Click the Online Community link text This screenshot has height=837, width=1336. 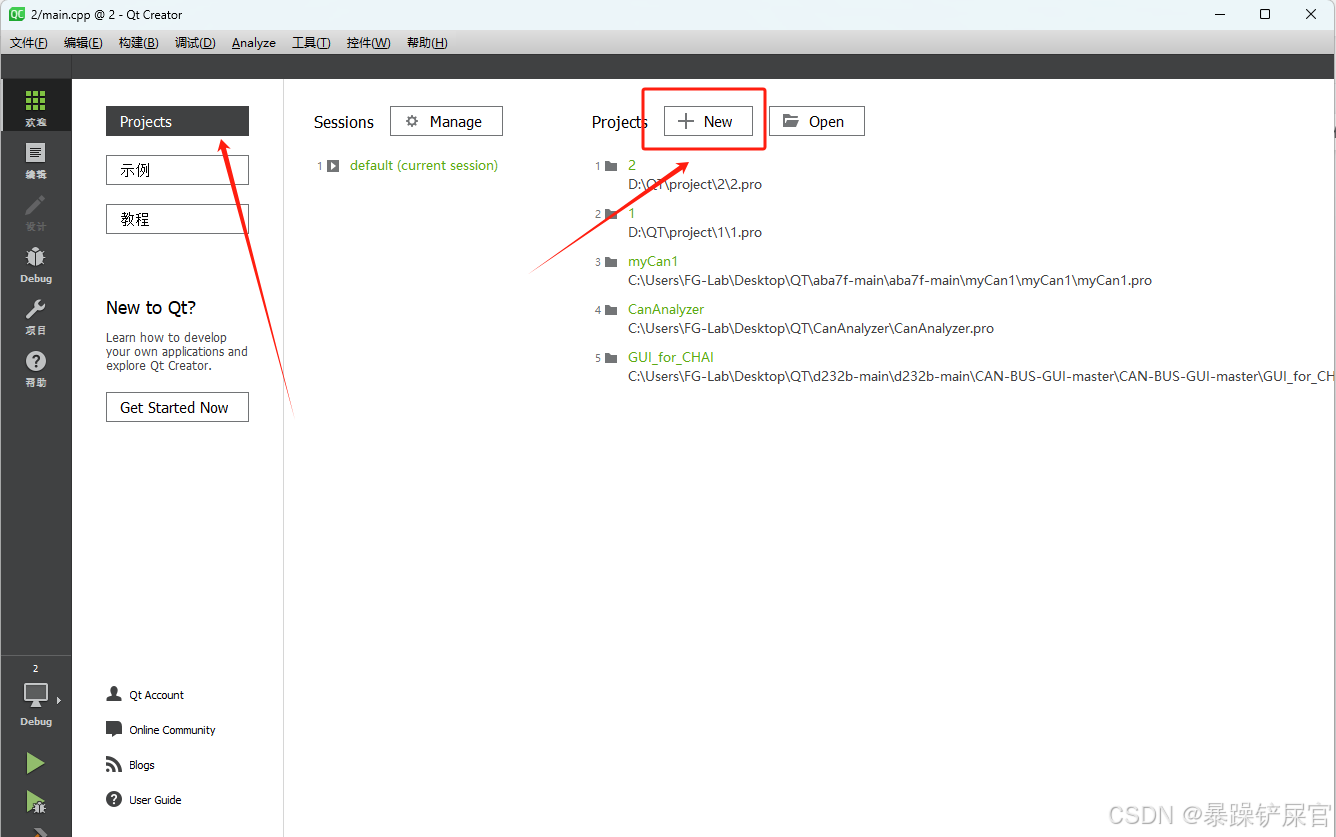tap(172, 730)
